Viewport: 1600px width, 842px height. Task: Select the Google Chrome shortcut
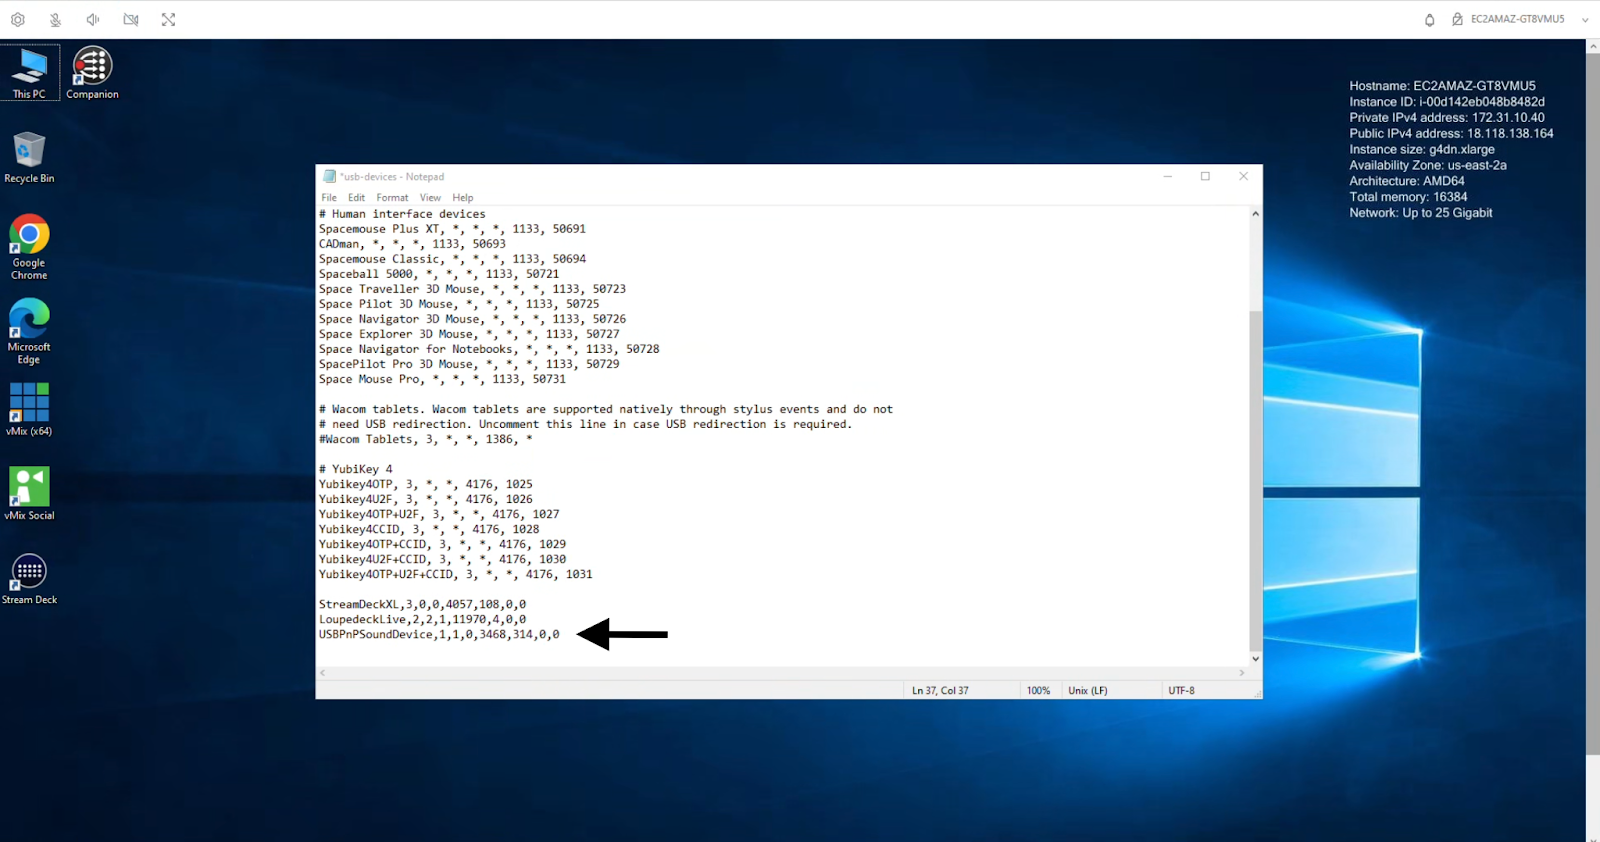tap(29, 247)
